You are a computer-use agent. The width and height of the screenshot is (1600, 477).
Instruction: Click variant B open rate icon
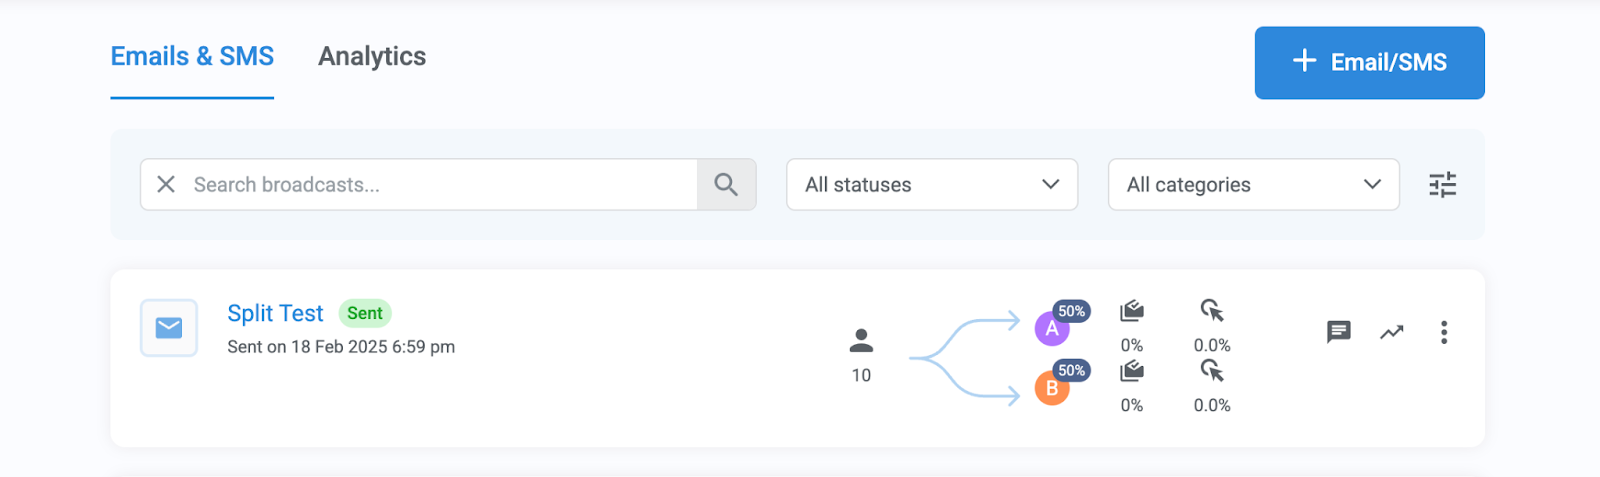tap(1132, 371)
